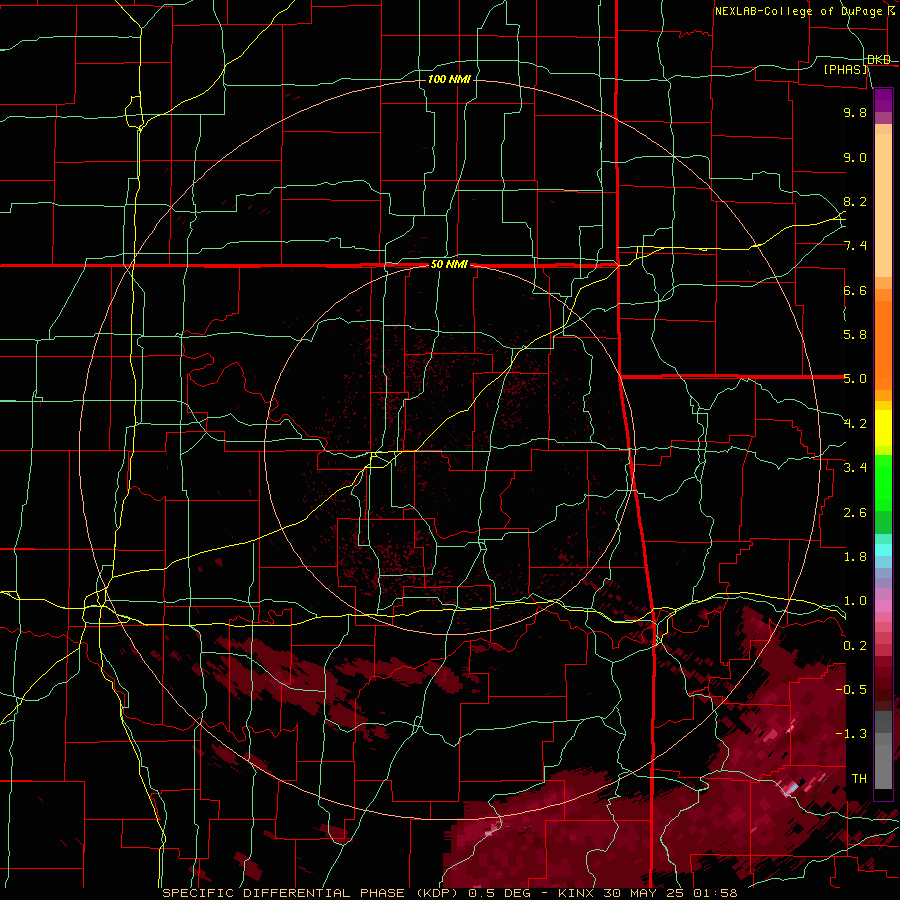Click the 6.6 value on color scale
Viewport: 900px width, 900px height.
(855, 290)
